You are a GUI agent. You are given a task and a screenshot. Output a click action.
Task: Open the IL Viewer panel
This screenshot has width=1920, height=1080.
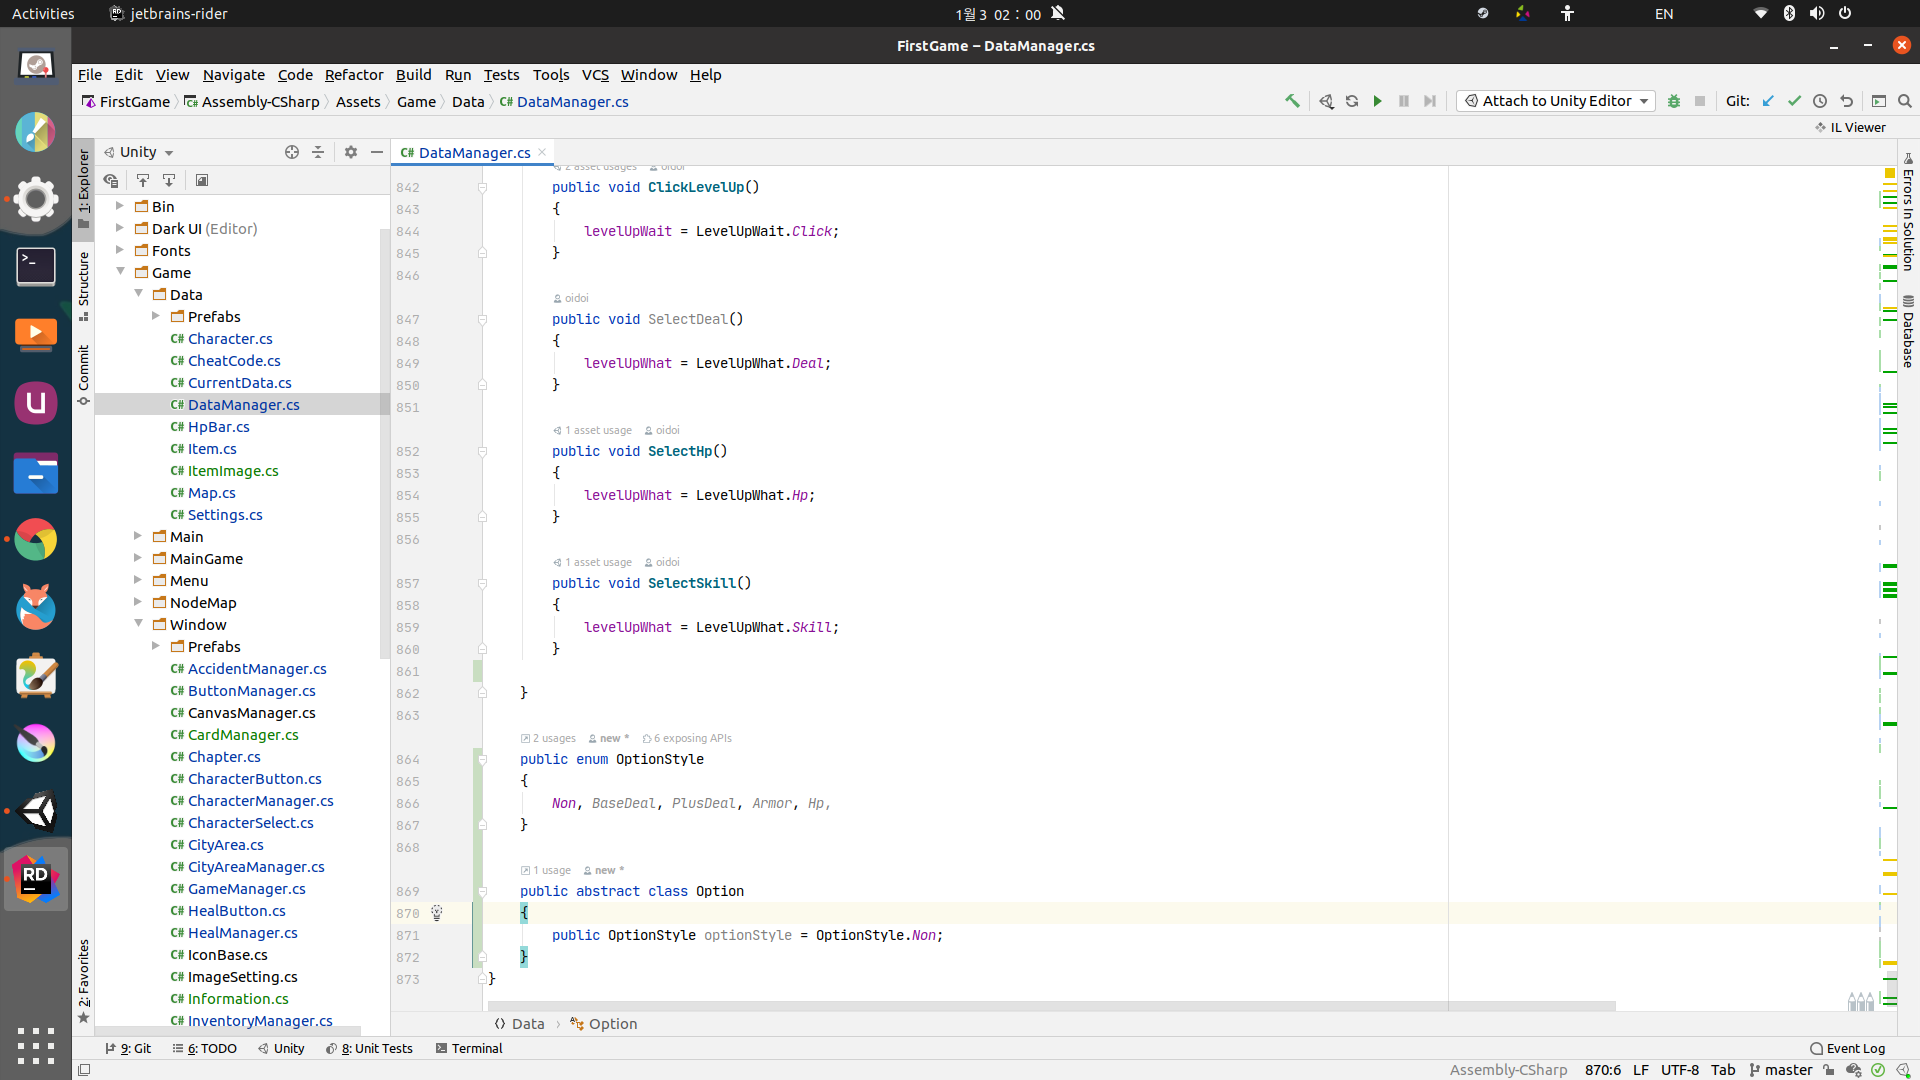[1850, 127]
